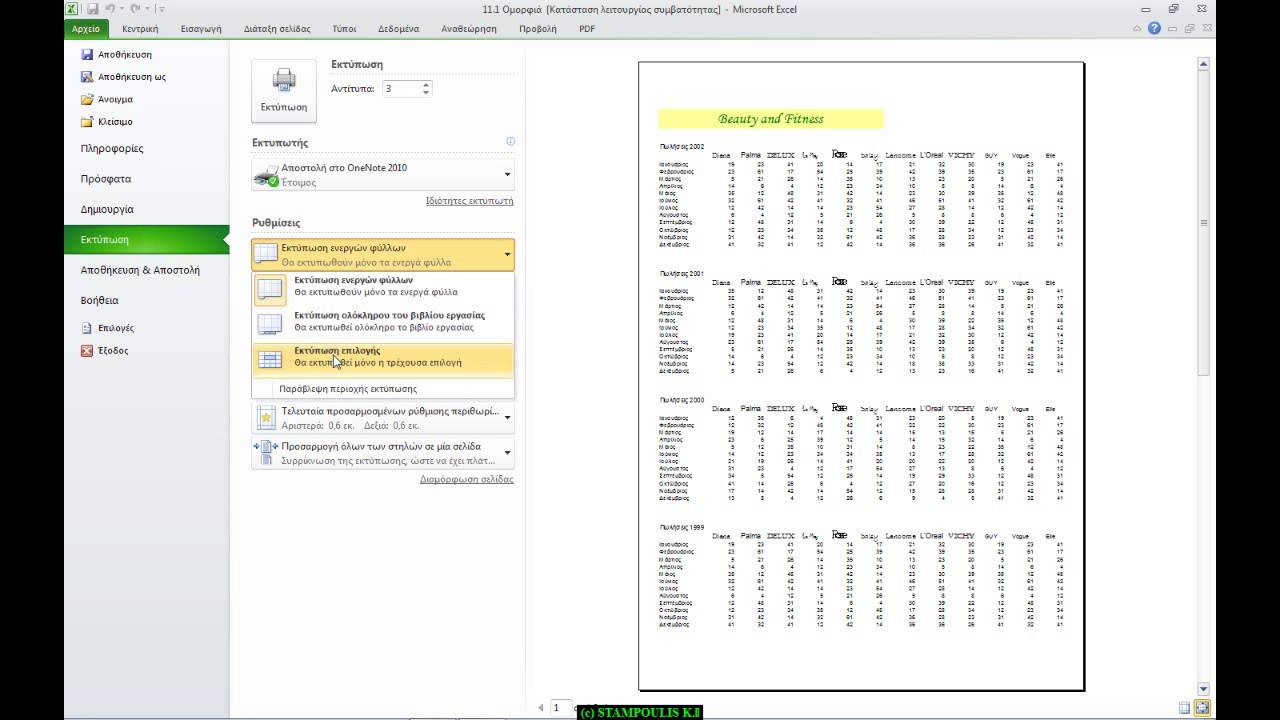The image size is (1280, 720).
Task: Switch to the PDF ribbon tab
Action: 587,29
